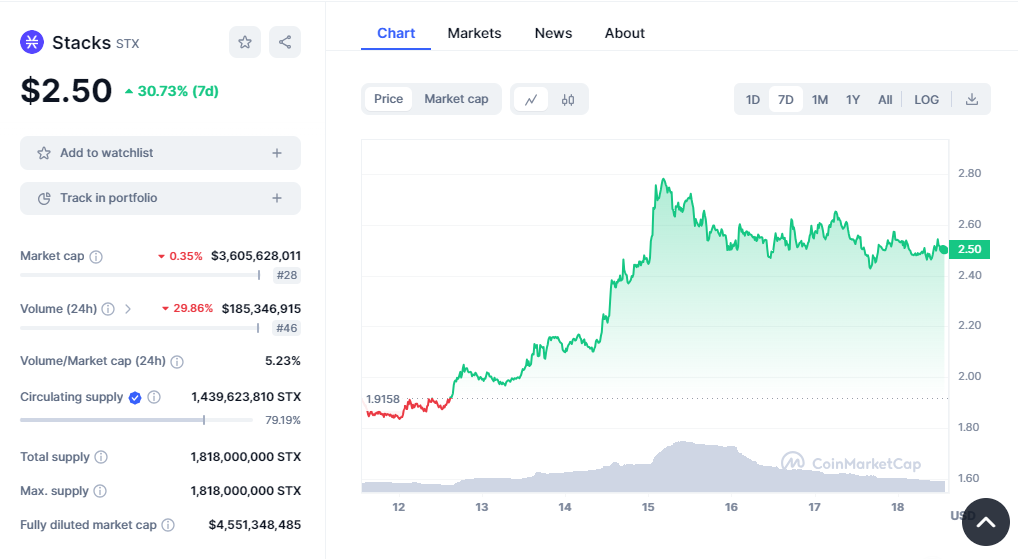The height and width of the screenshot is (559, 1018).
Task: Set chart range to 1Y
Action: (x=852, y=99)
